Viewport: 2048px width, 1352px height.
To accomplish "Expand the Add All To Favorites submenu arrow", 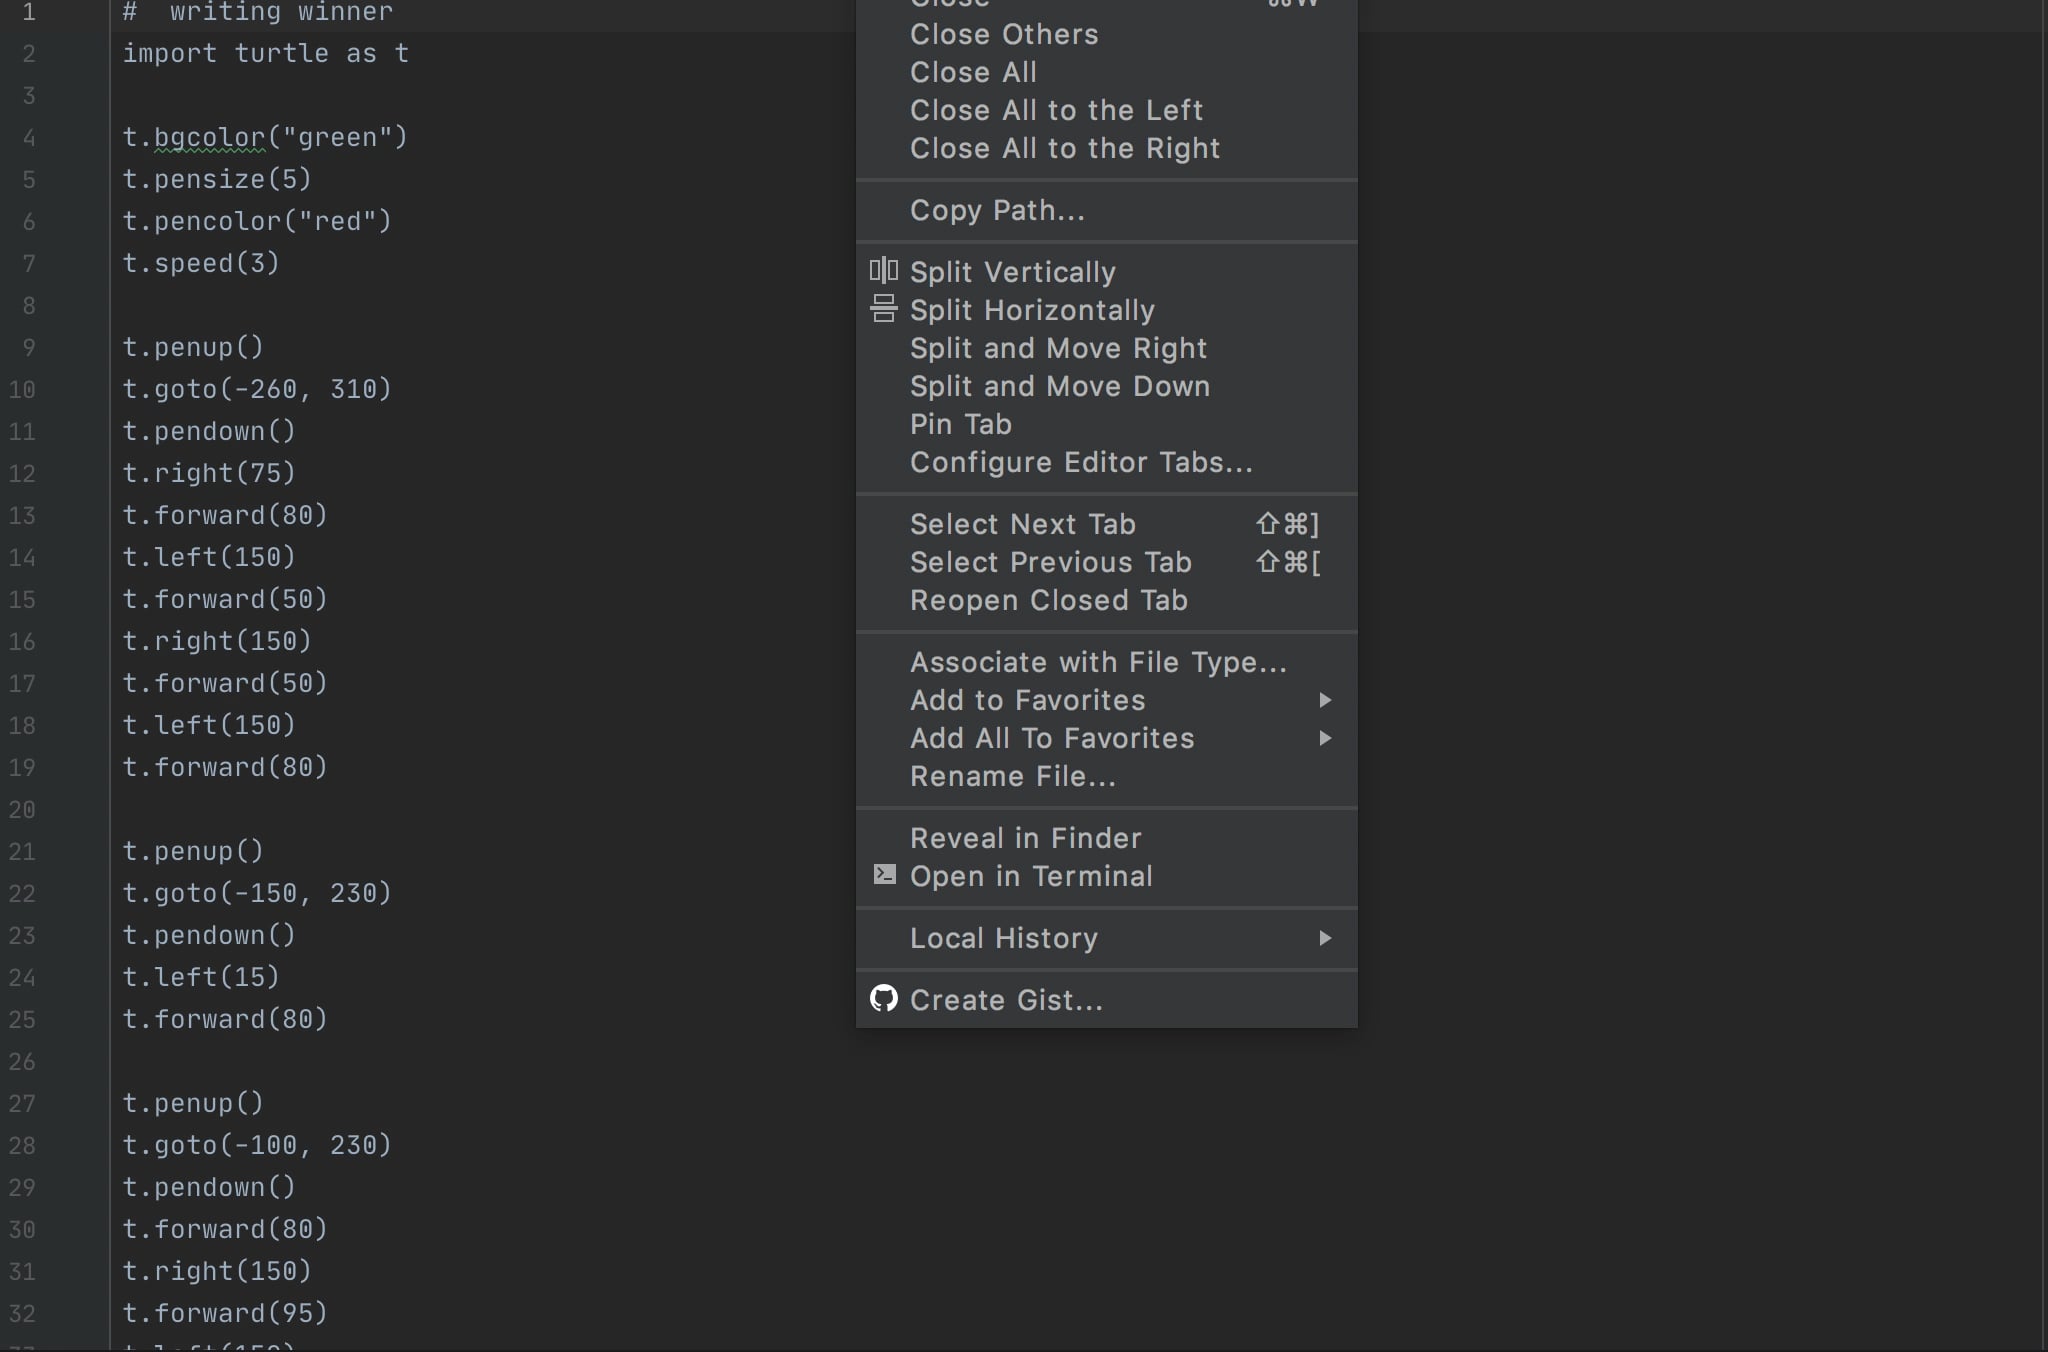I will 1325,738.
